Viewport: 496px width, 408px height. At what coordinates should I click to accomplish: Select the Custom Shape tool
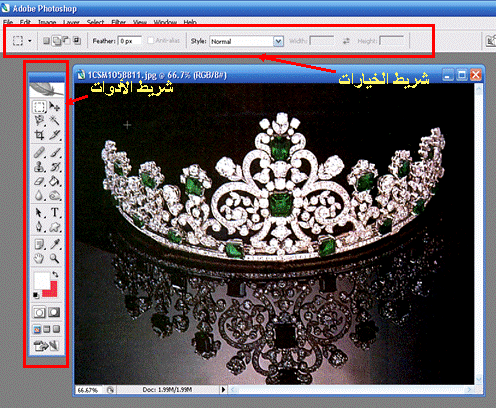tap(54, 227)
